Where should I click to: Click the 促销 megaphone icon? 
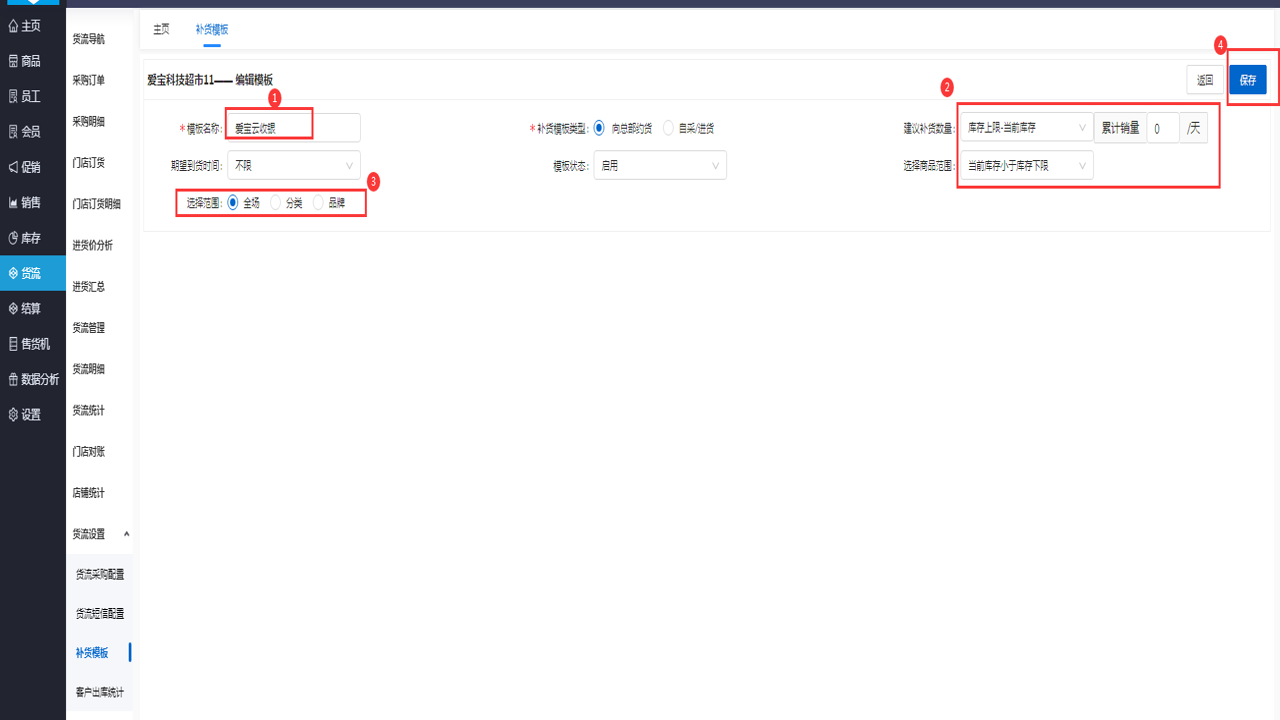13,167
